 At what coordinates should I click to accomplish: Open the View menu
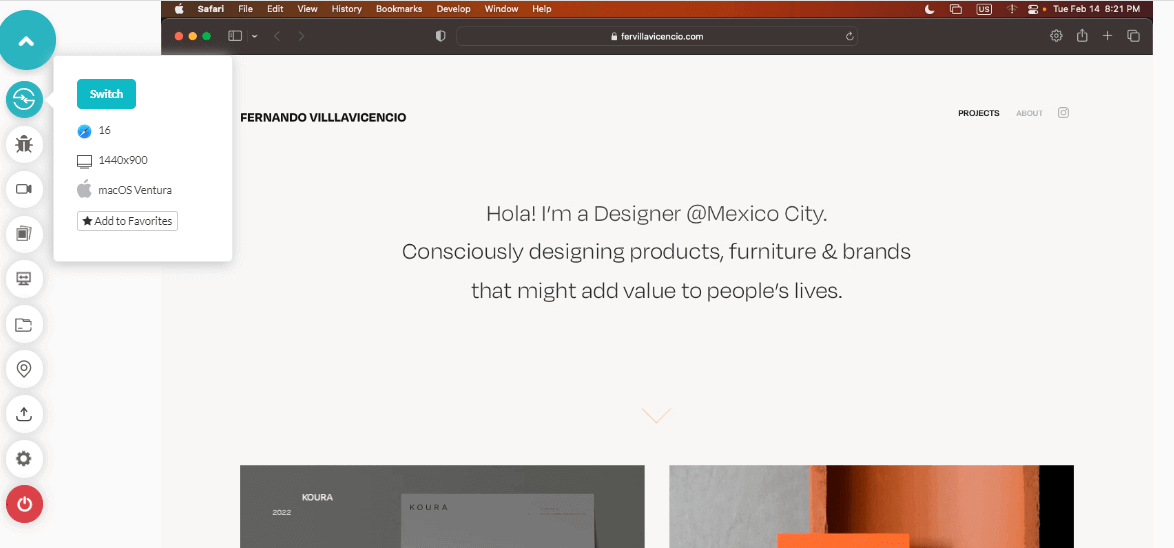[x=307, y=9]
